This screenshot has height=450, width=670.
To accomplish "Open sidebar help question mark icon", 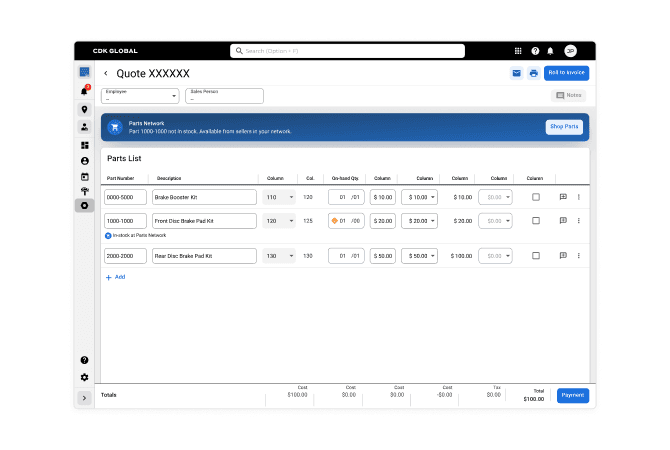I will (x=85, y=360).
